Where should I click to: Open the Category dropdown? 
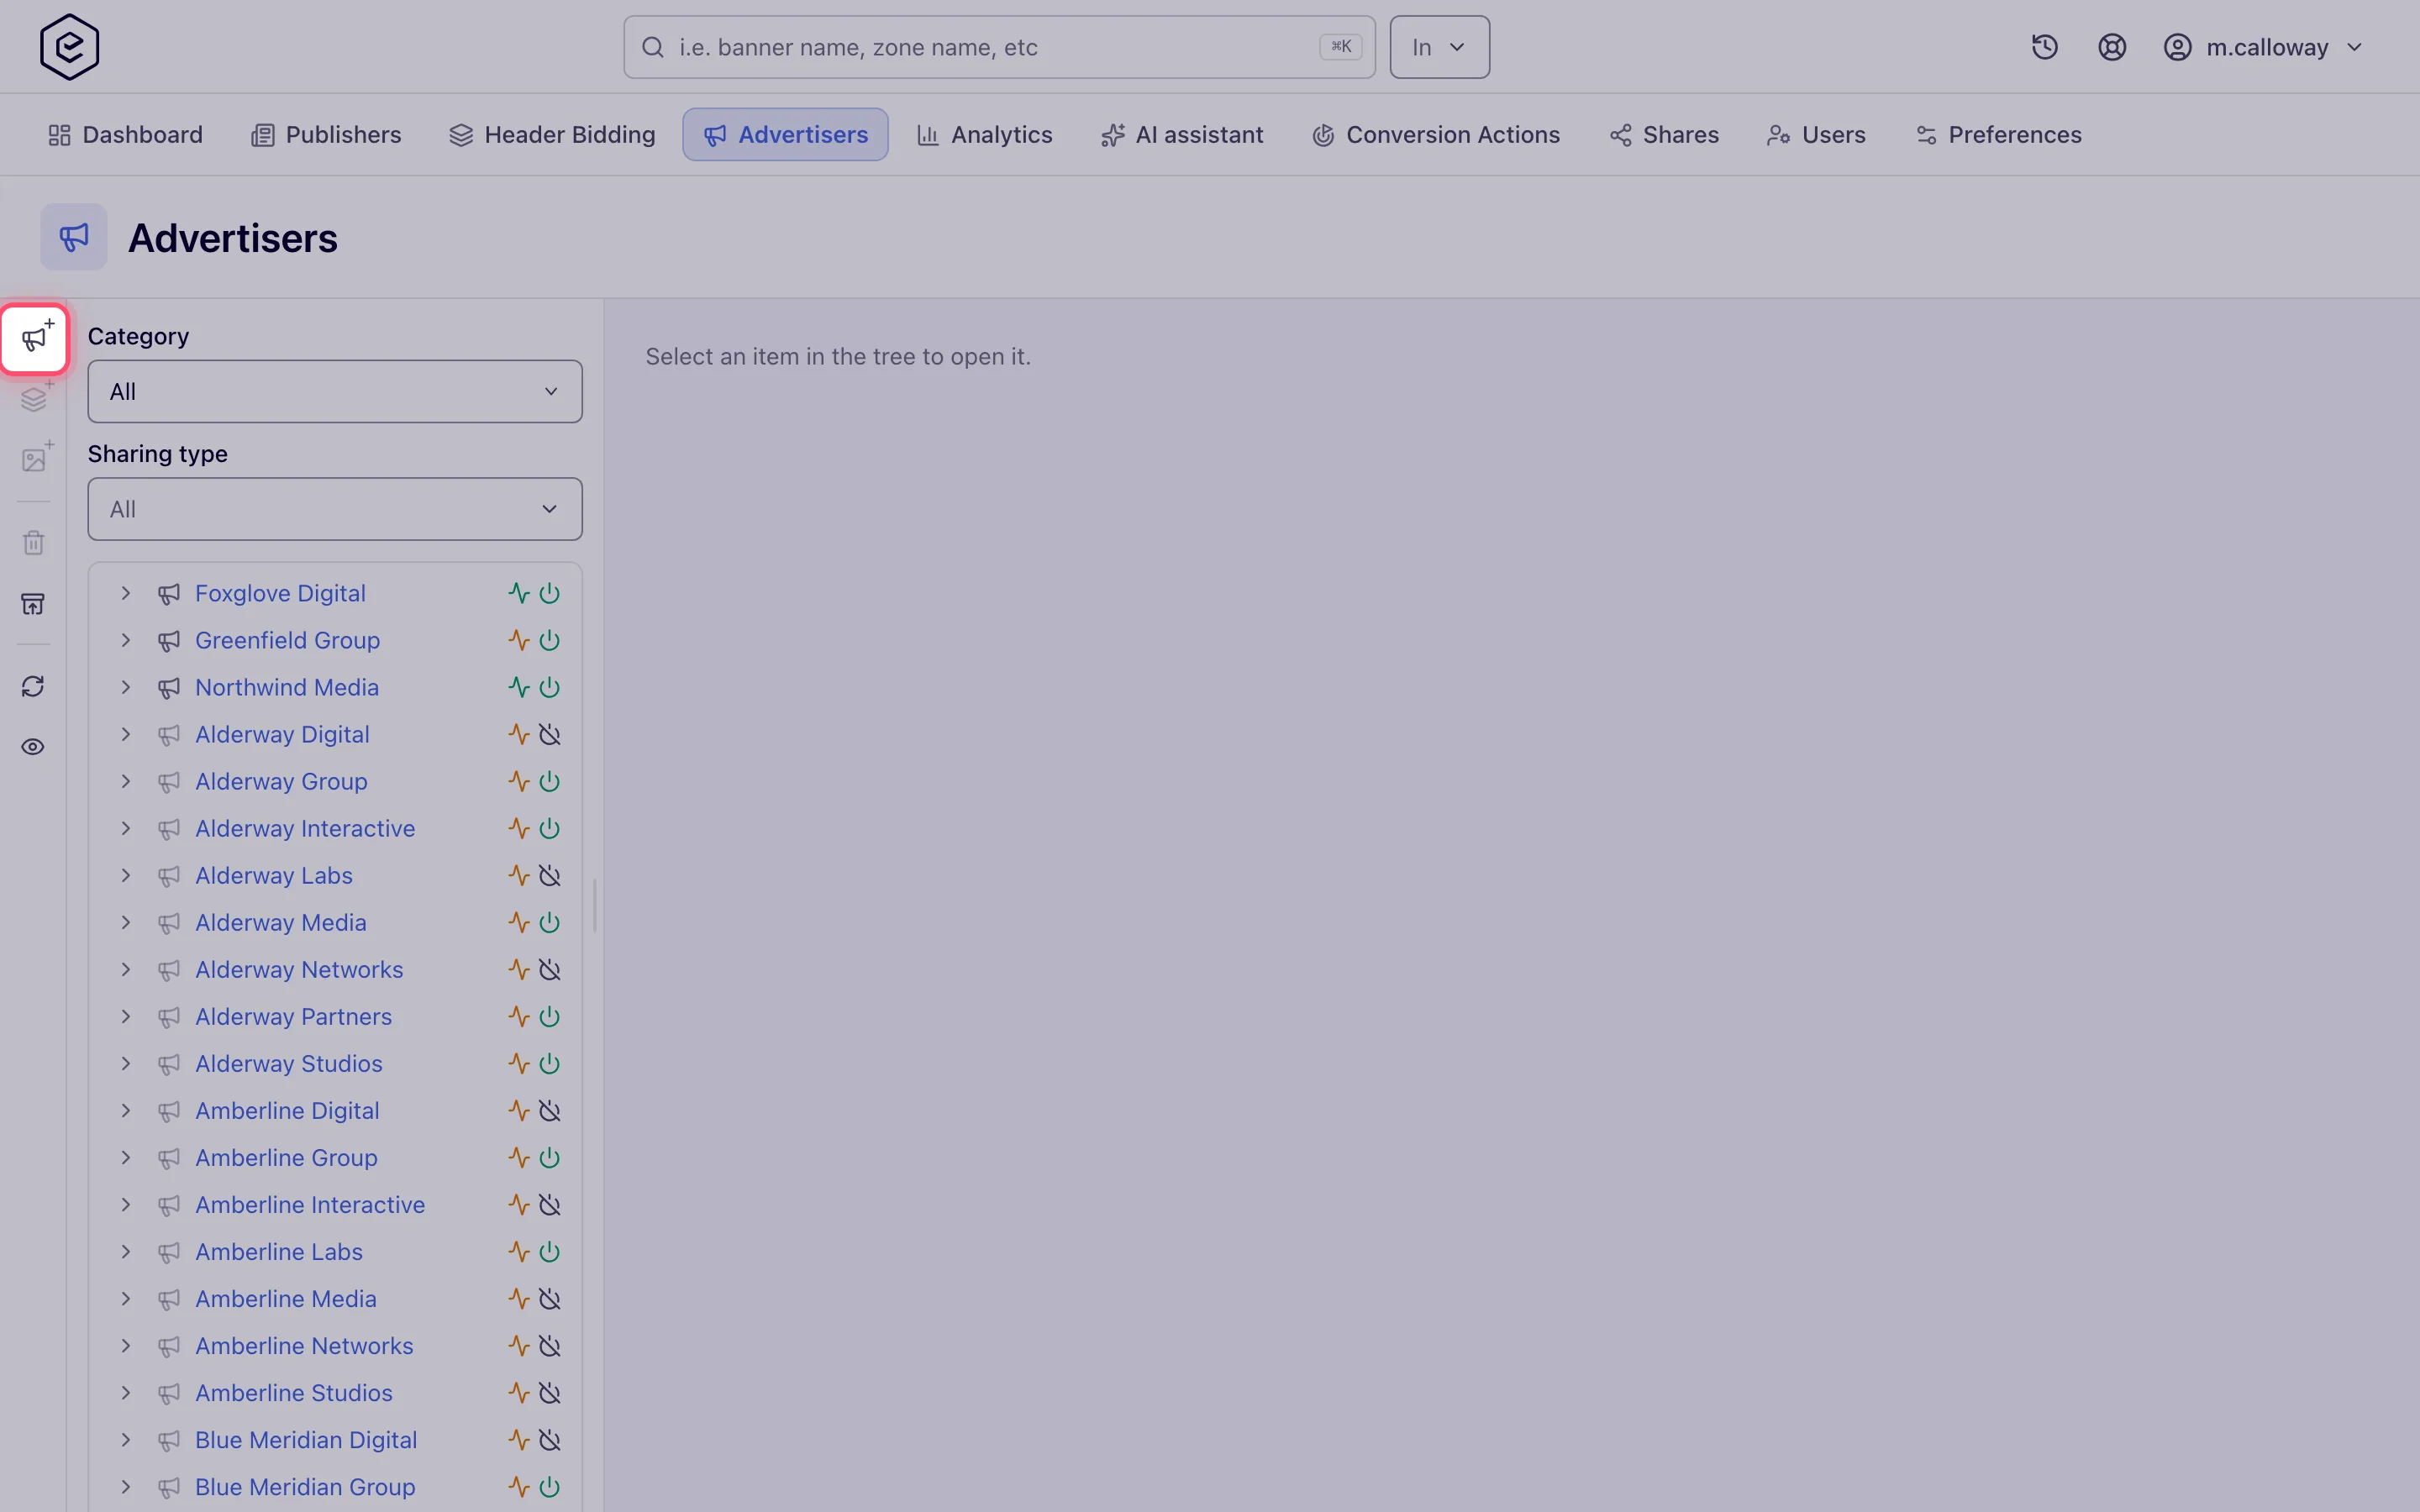coord(335,391)
